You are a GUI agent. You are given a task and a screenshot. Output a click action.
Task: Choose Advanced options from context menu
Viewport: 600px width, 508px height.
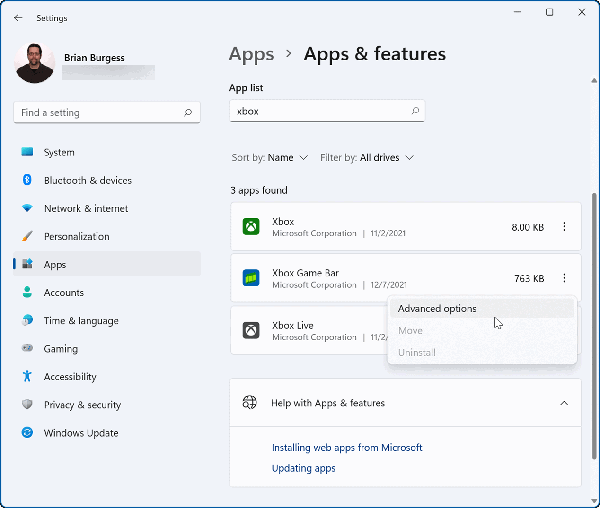[437, 309]
